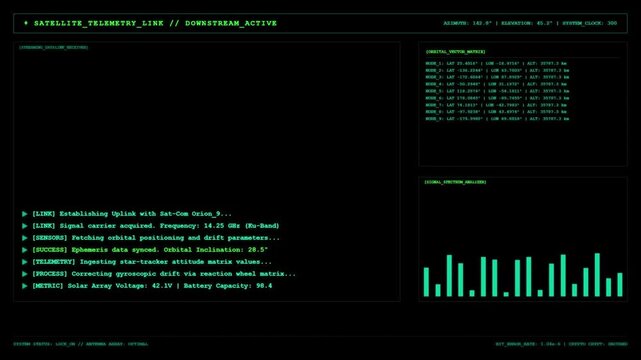Click the arrow beside the [PROCESS] log line
The height and width of the screenshot is (360, 641).
pos(25,274)
